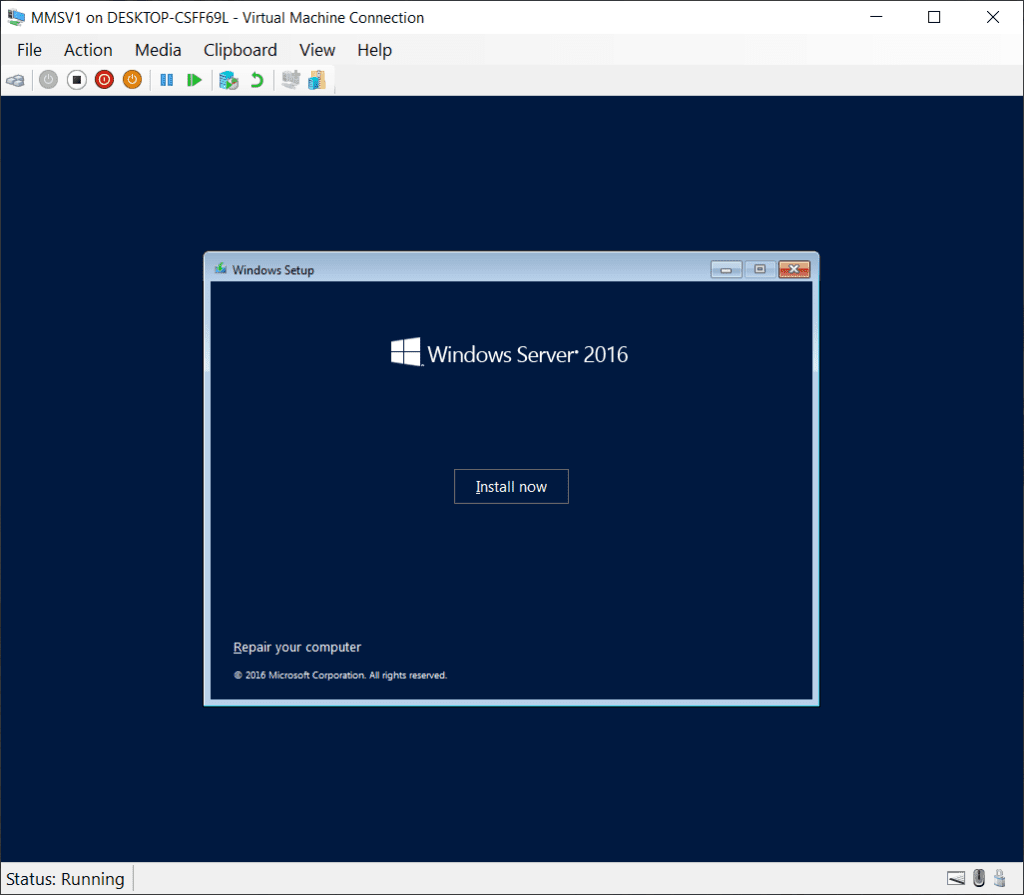The height and width of the screenshot is (895, 1024).
Task: Click the Windows Setup title text
Action: click(x=273, y=270)
